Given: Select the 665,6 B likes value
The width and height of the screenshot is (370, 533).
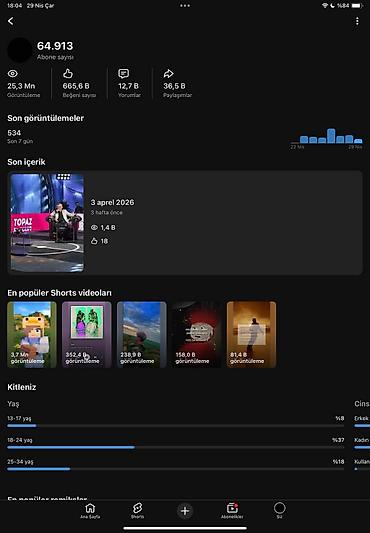Looking at the screenshot, I should pyautogui.click(x=76, y=86).
